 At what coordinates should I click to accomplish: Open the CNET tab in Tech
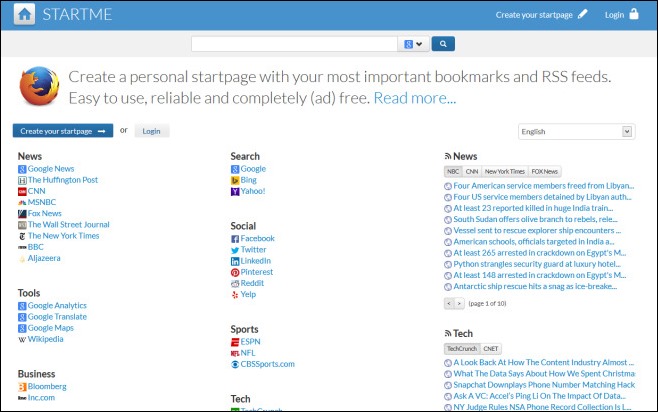point(491,348)
